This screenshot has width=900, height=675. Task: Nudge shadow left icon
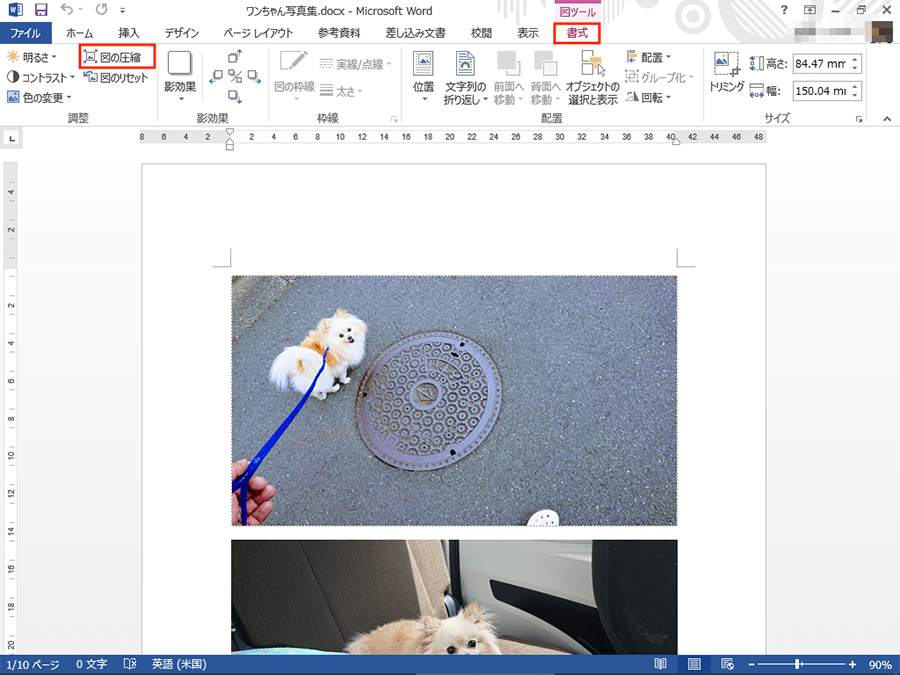pos(216,76)
